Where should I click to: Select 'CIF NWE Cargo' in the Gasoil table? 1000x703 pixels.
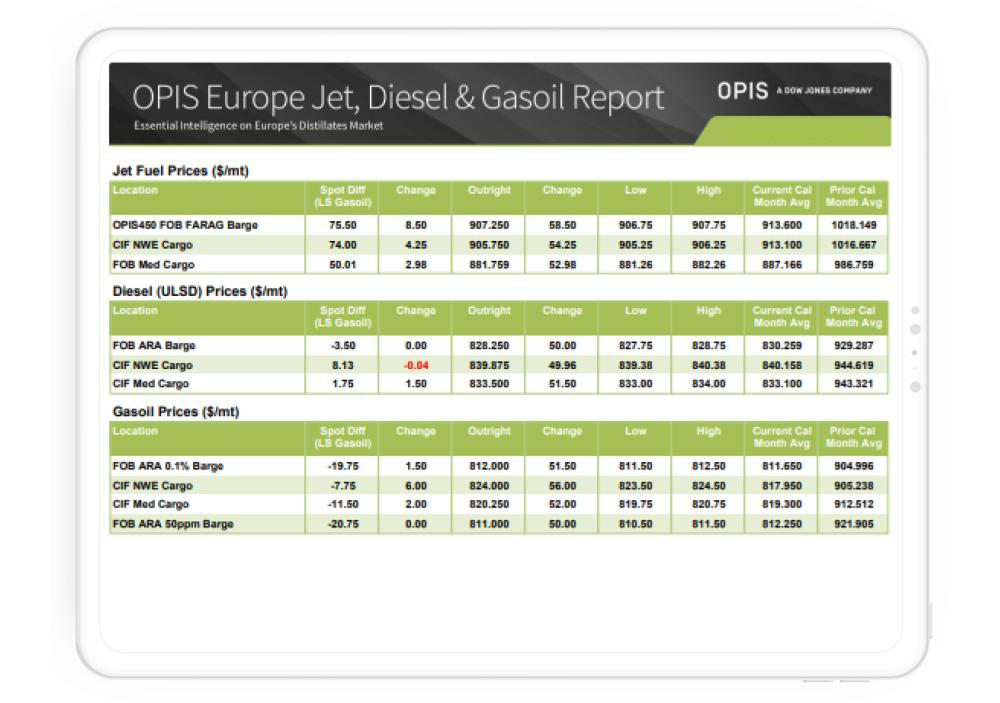coord(152,486)
